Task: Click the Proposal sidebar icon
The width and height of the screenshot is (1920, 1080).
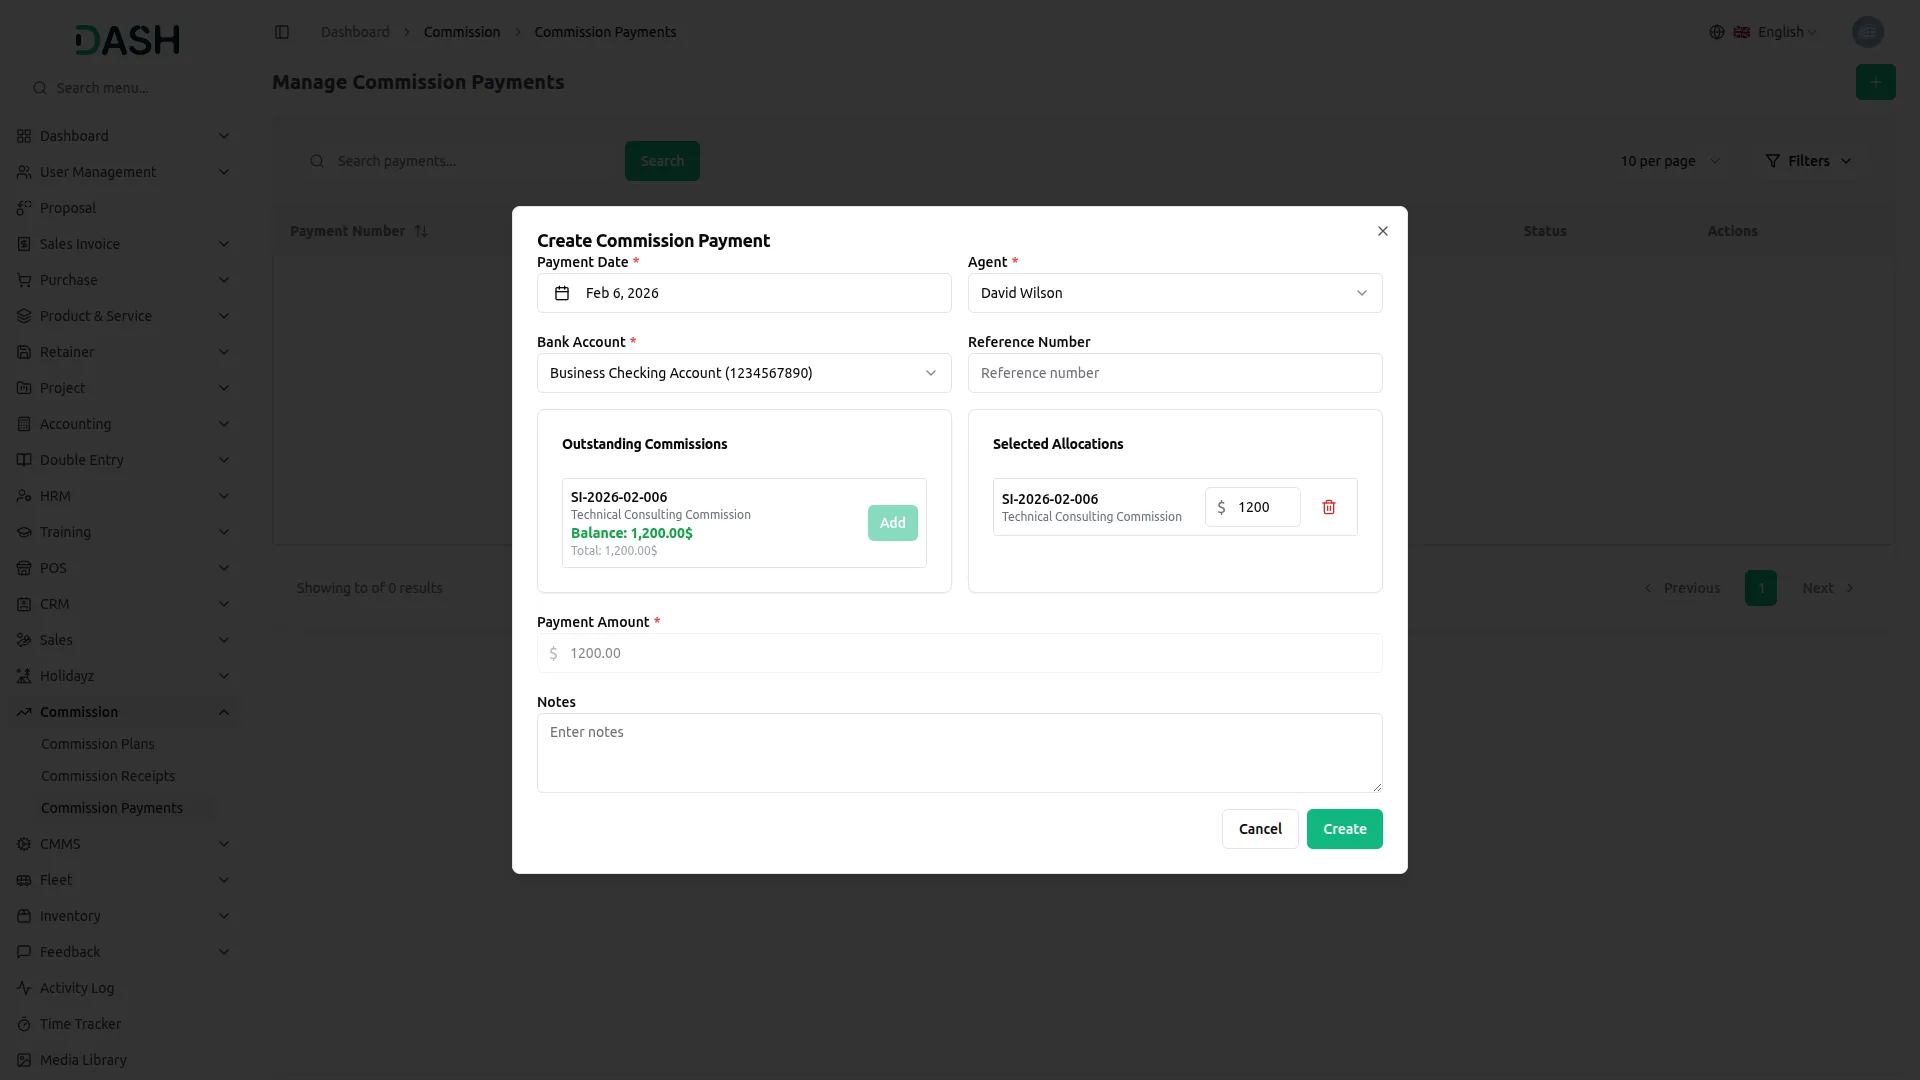Action: [x=24, y=208]
